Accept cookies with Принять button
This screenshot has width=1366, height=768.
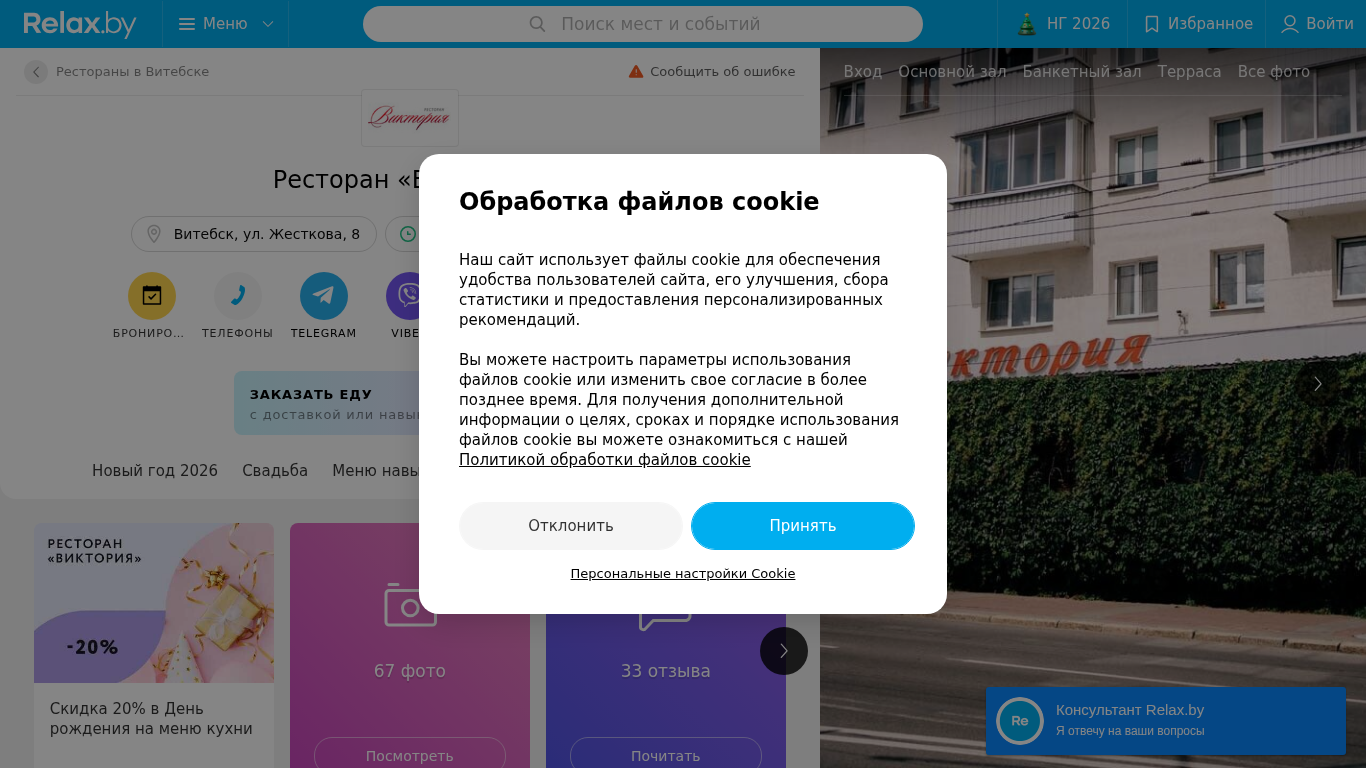(x=803, y=526)
